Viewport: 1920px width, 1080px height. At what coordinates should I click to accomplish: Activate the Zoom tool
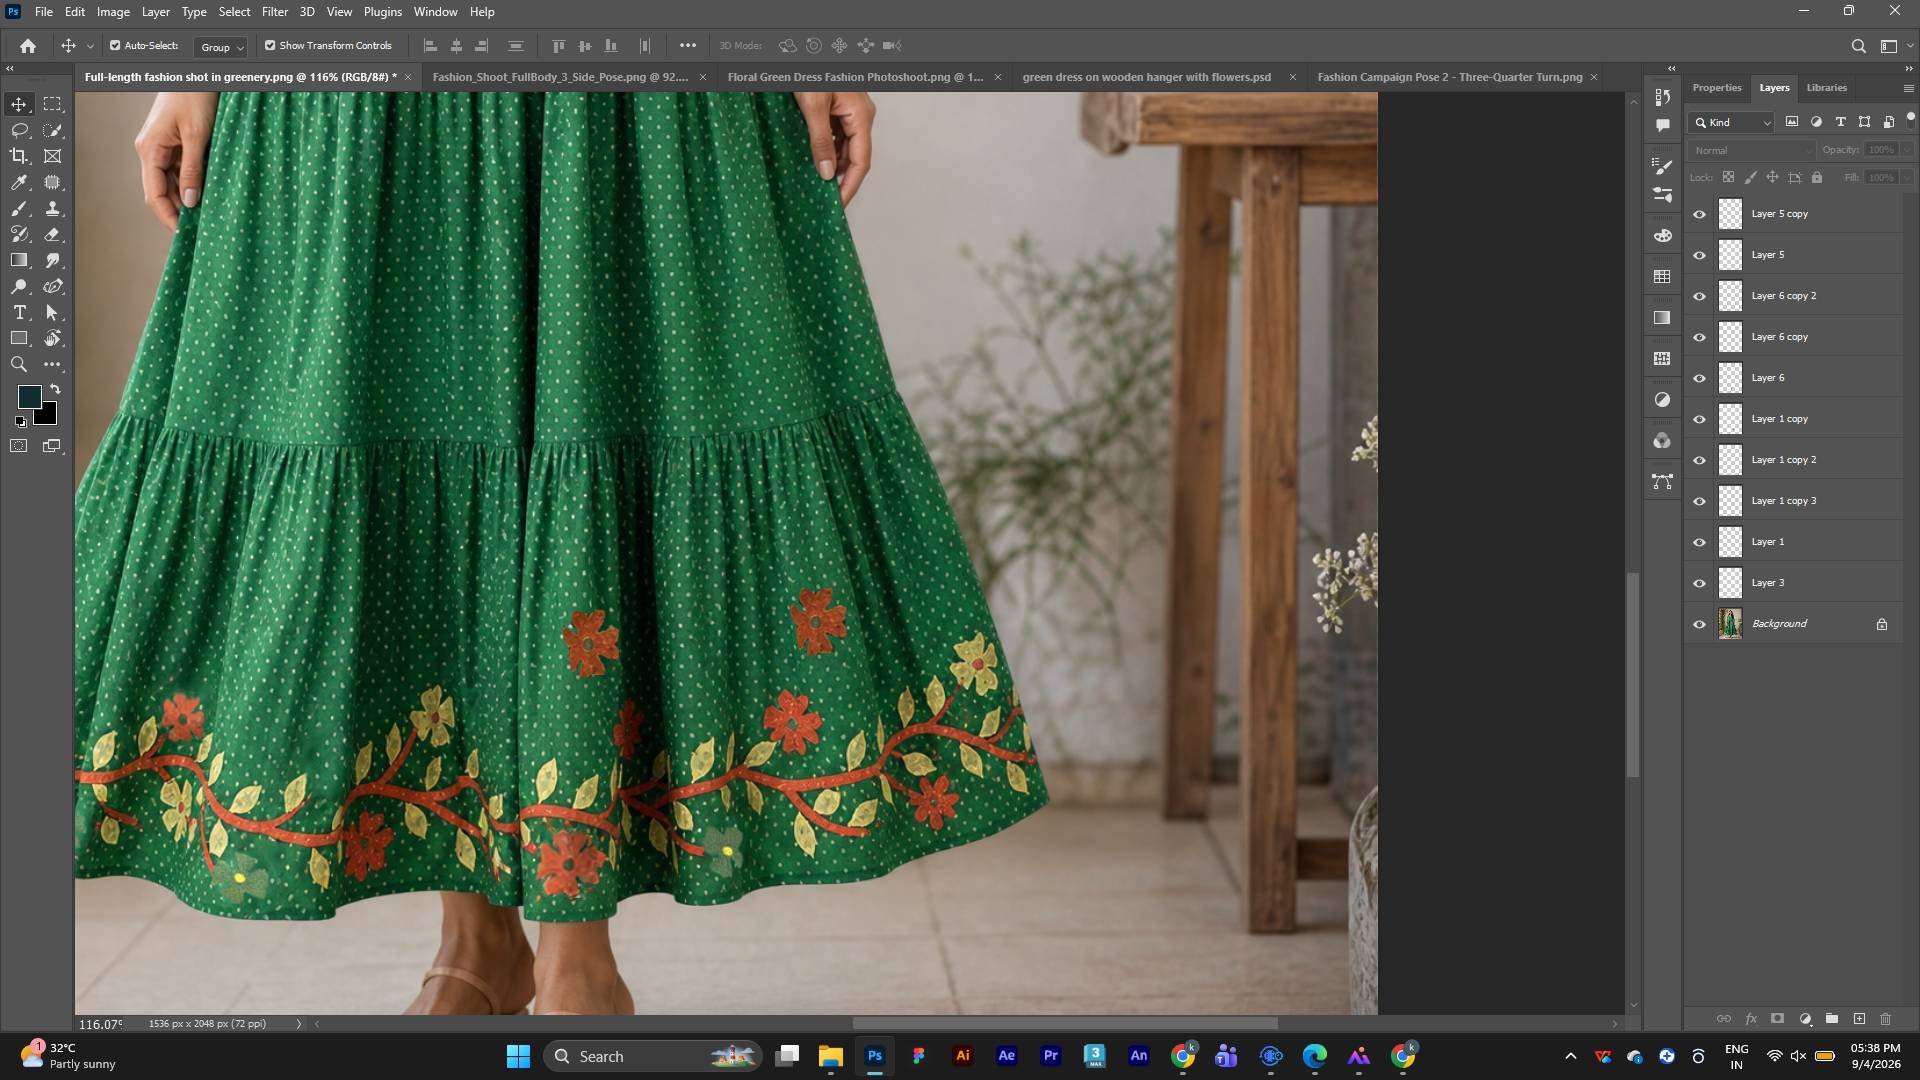[x=19, y=364]
